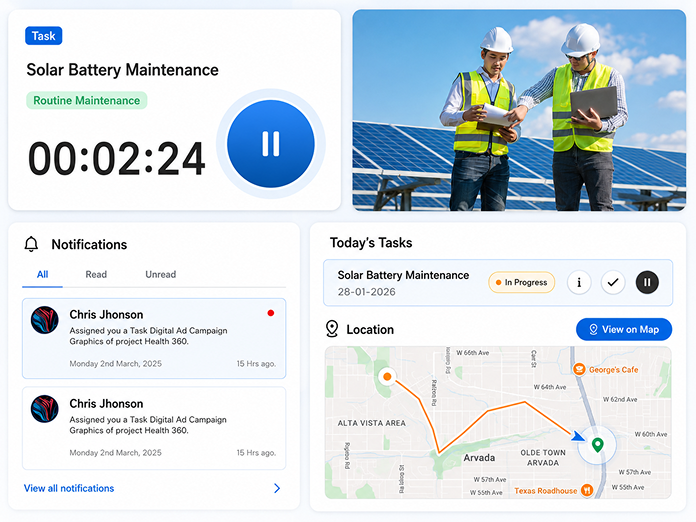Switch to the All notifications tab
Screen dimensions: 696x522
click(42, 274)
